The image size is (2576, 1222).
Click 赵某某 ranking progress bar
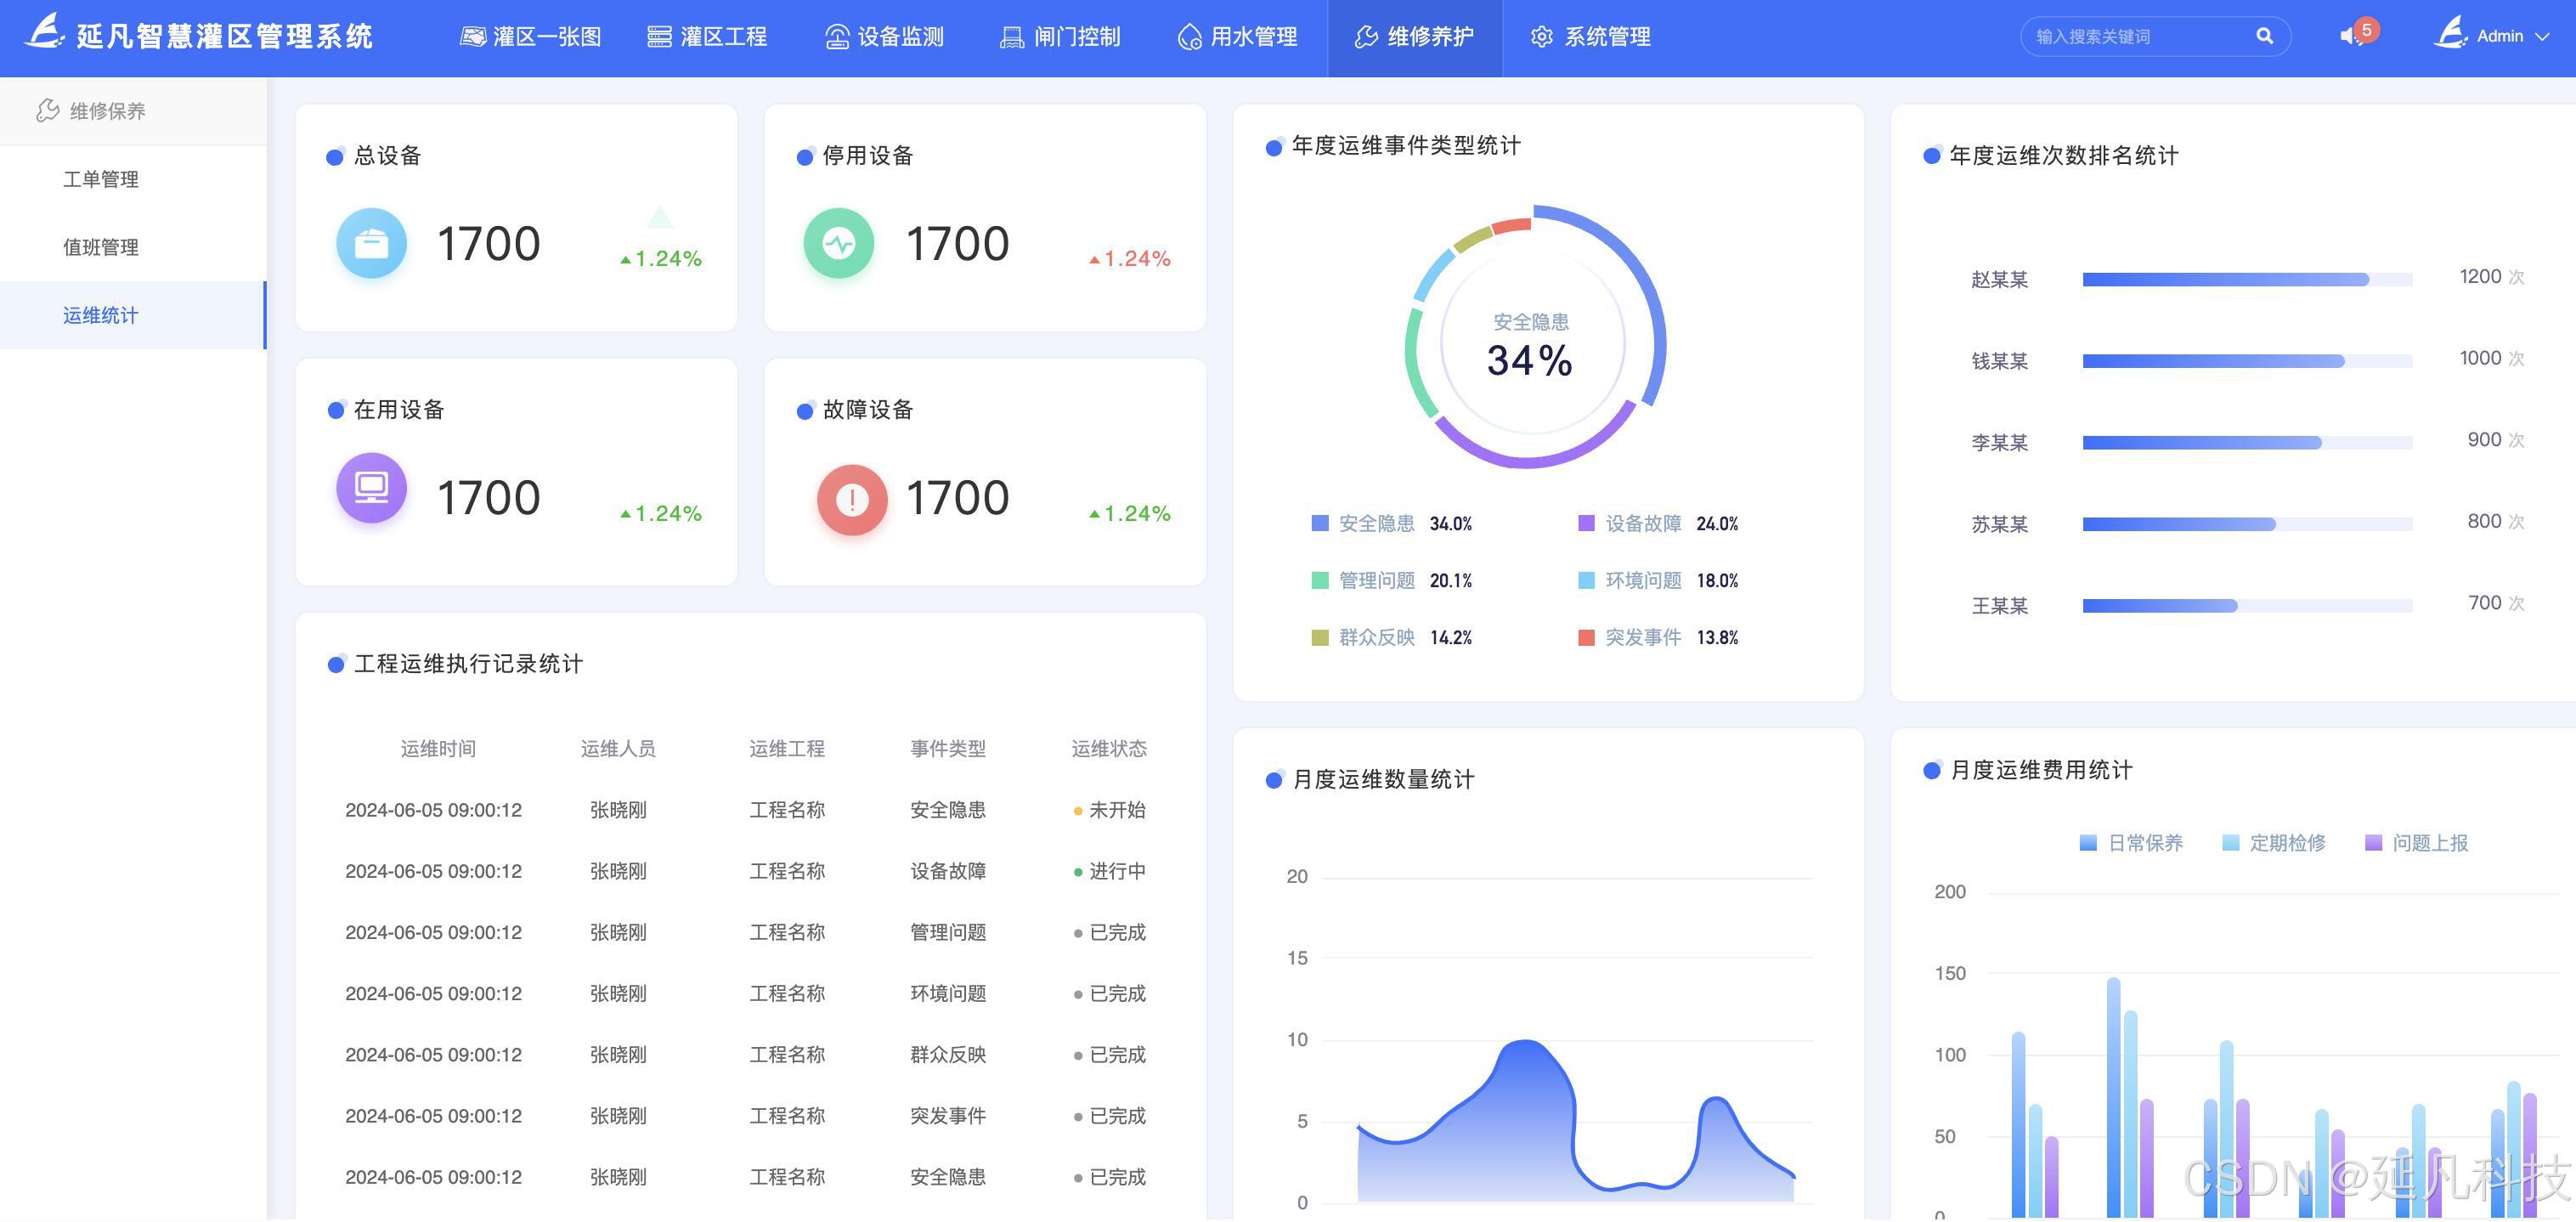tap(2247, 280)
